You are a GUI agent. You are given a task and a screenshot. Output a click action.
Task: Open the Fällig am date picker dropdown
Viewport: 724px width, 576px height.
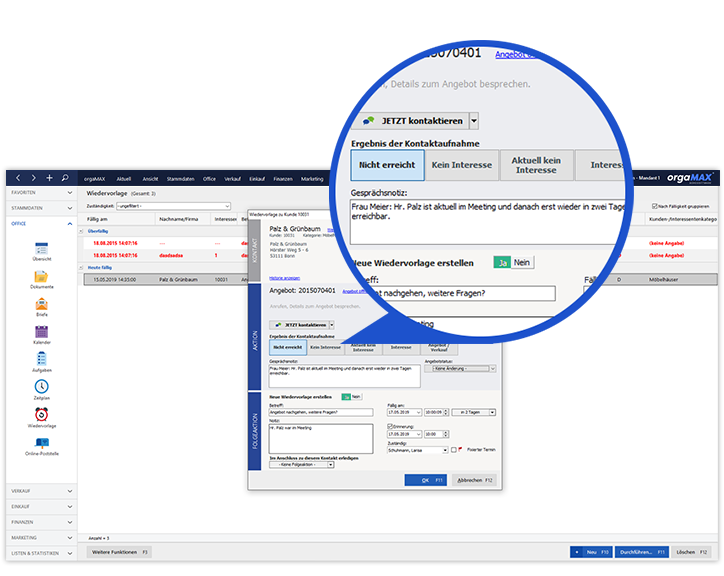coord(418,412)
